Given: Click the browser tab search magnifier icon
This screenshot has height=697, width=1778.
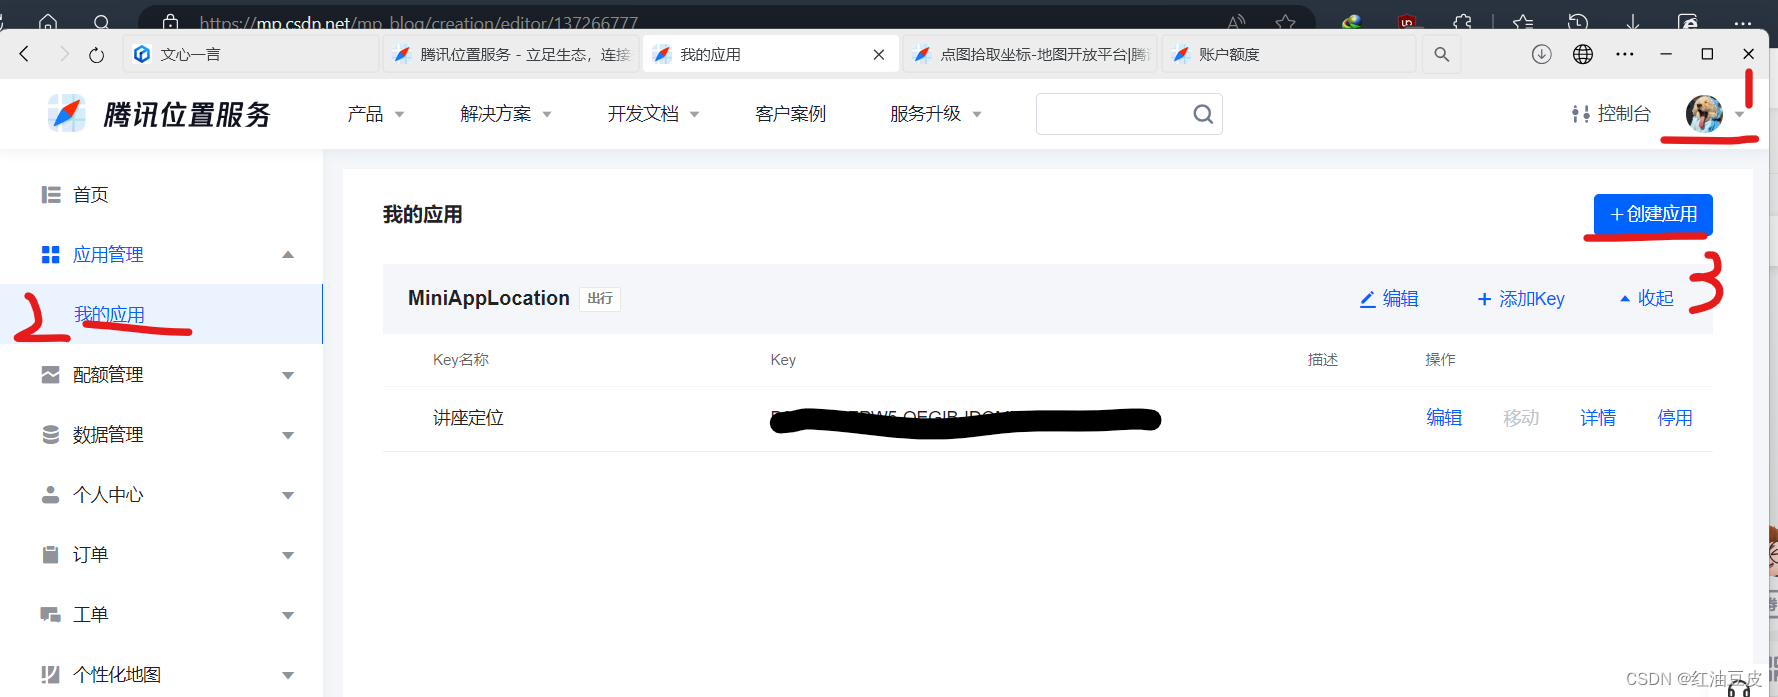Looking at the screenshot, I should tap(1441, 54).
